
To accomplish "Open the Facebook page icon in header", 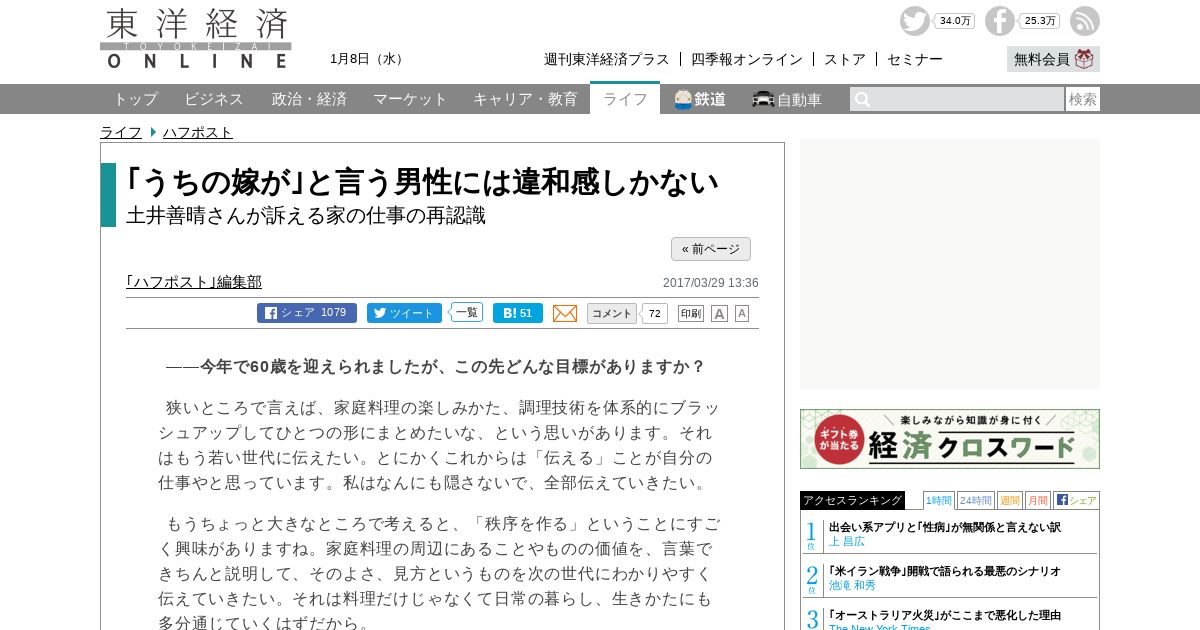I will click(x=999, y=21).
